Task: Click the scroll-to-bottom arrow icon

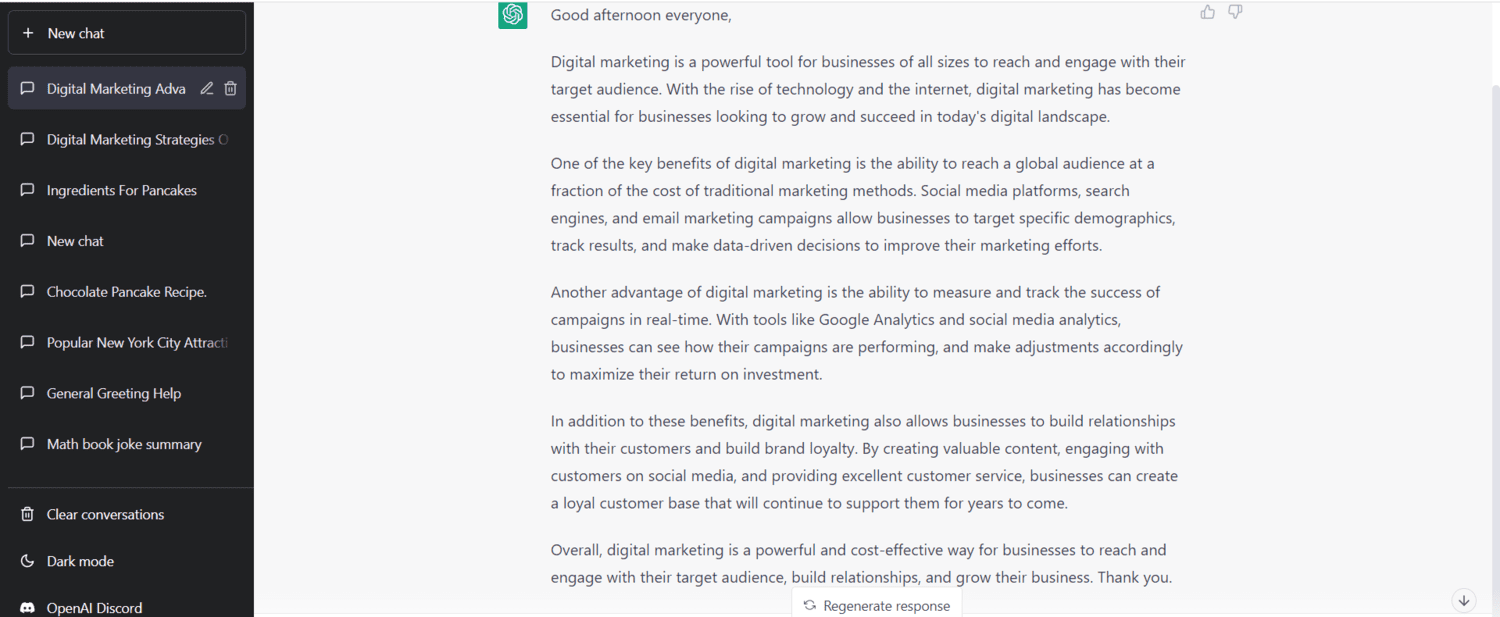Action: pos(1464,600)
